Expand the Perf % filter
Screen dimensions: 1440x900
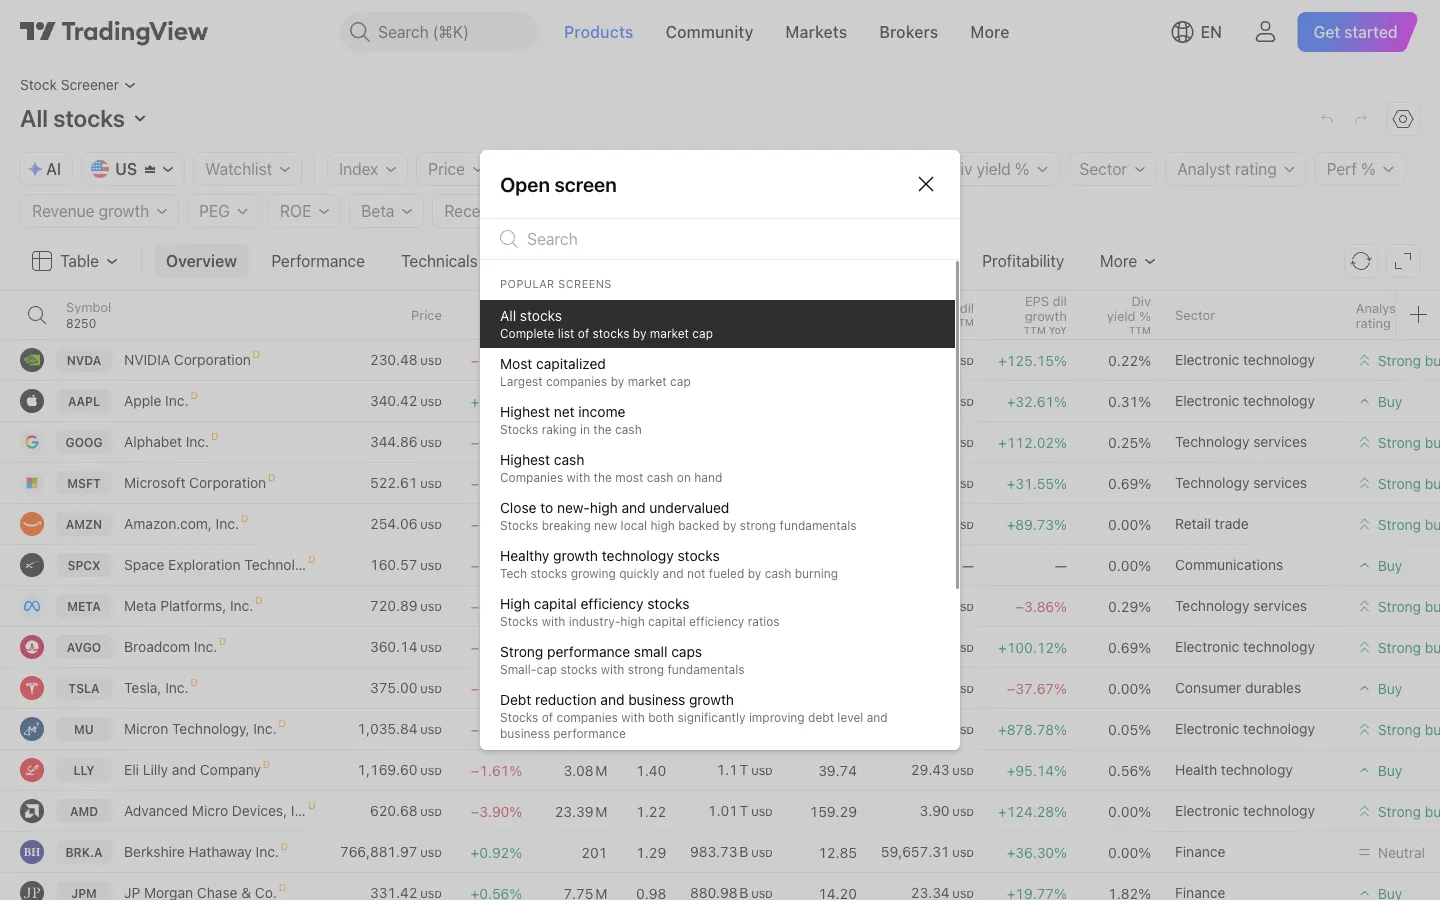coord(1360,169)
